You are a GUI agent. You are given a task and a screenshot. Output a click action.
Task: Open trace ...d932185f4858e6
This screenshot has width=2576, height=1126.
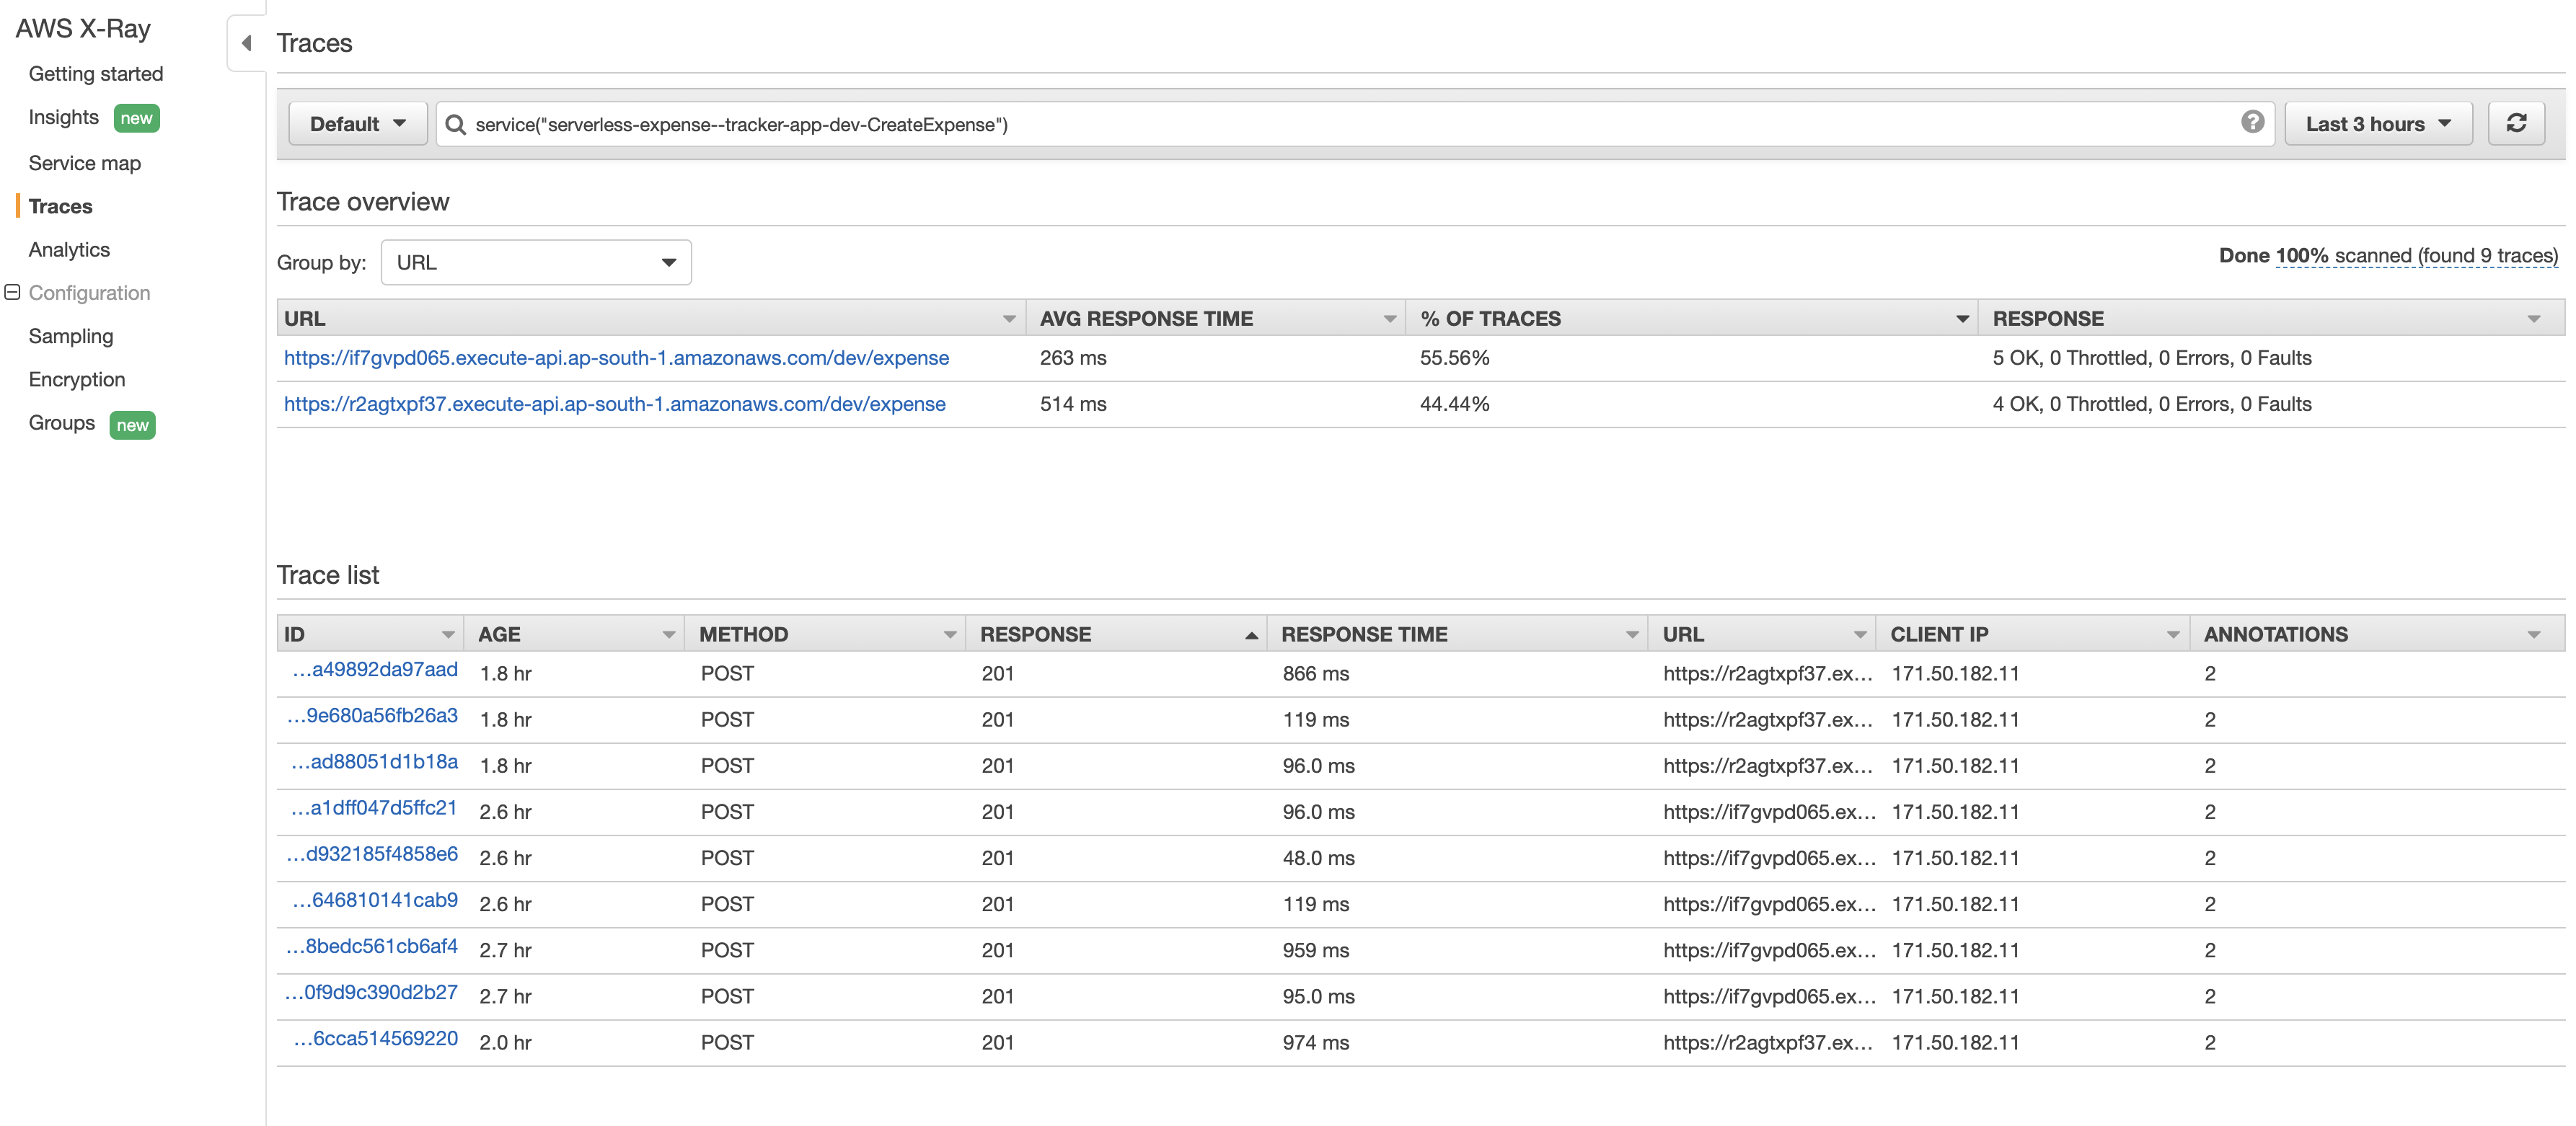(372, 853)
